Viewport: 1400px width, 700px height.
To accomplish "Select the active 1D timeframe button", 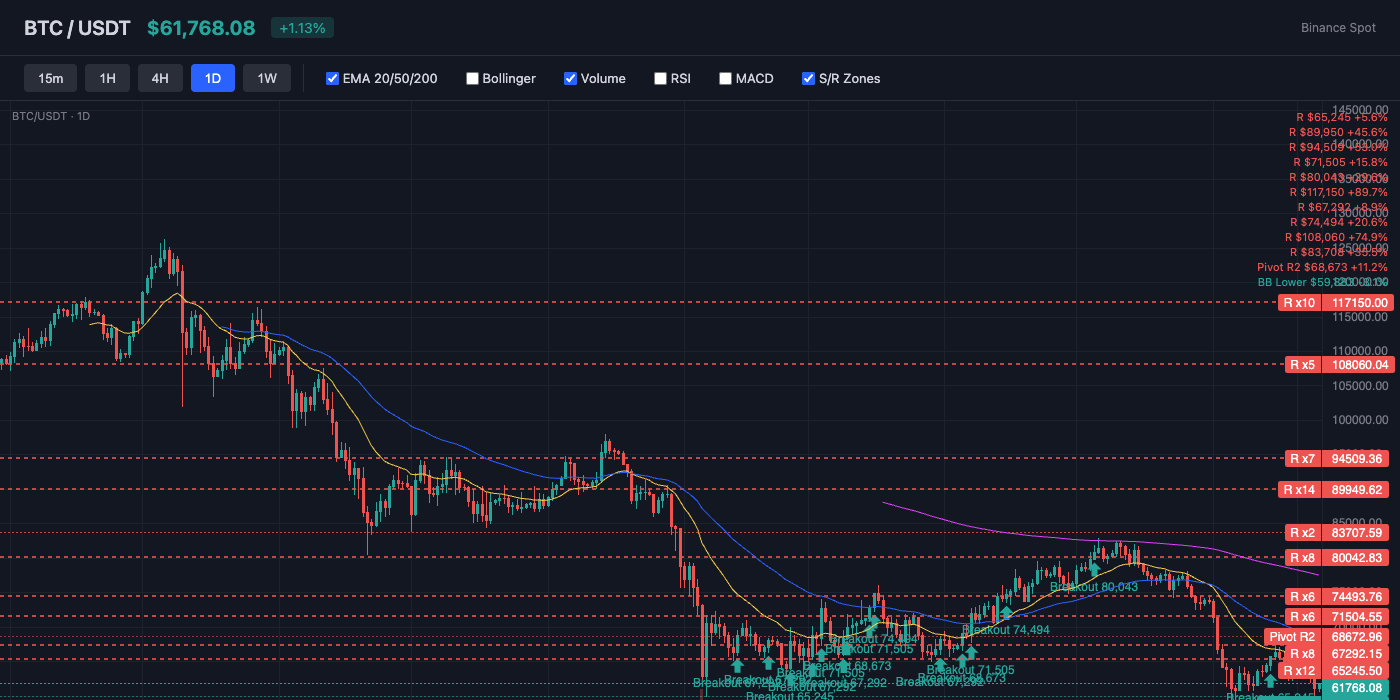I will point(213,78).
